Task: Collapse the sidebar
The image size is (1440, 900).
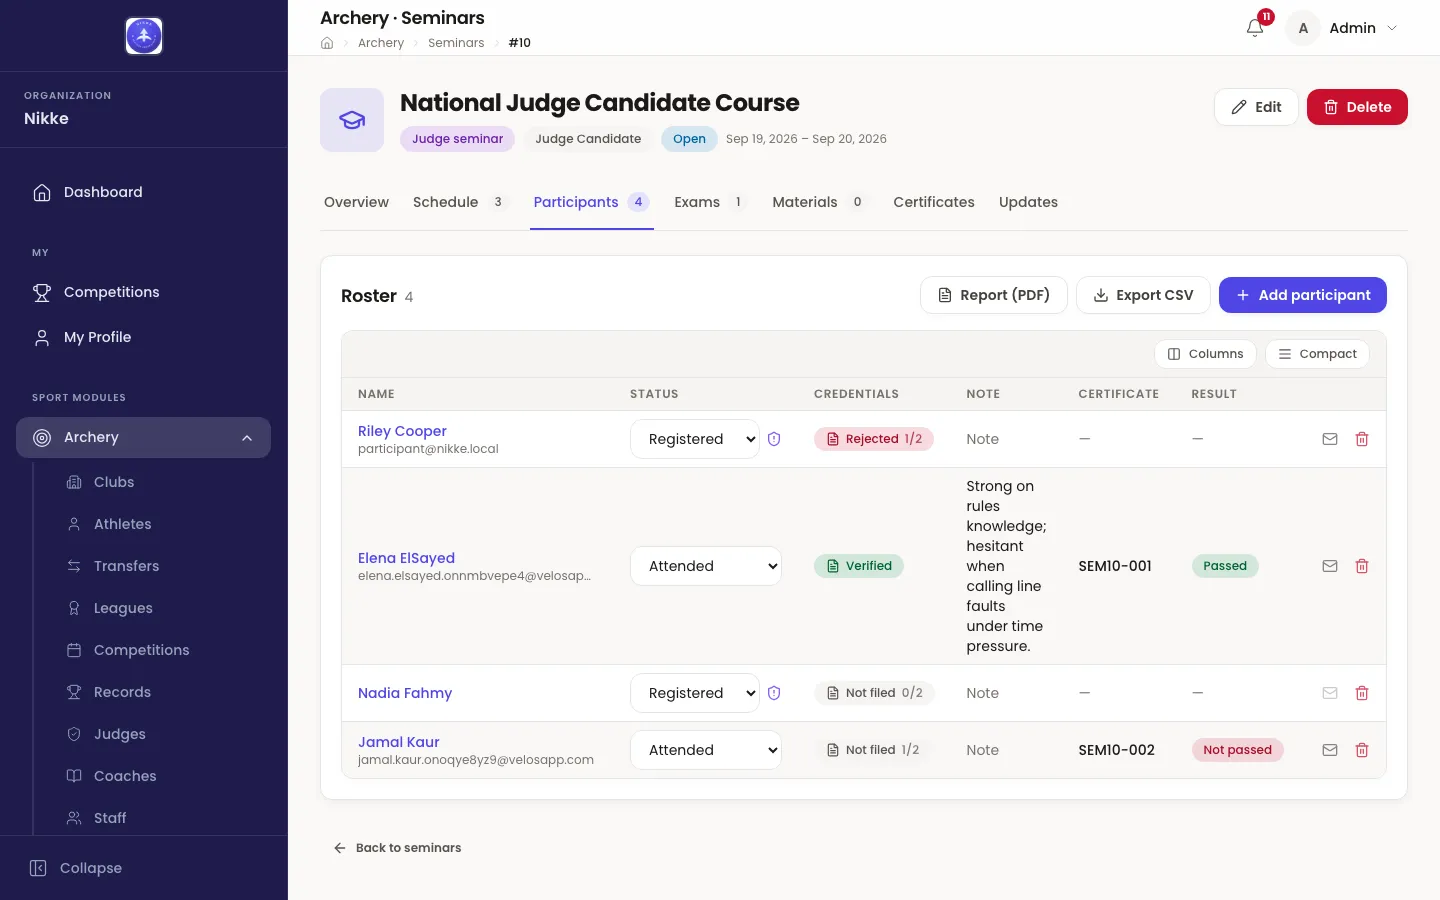Action: tap(76, 868)
